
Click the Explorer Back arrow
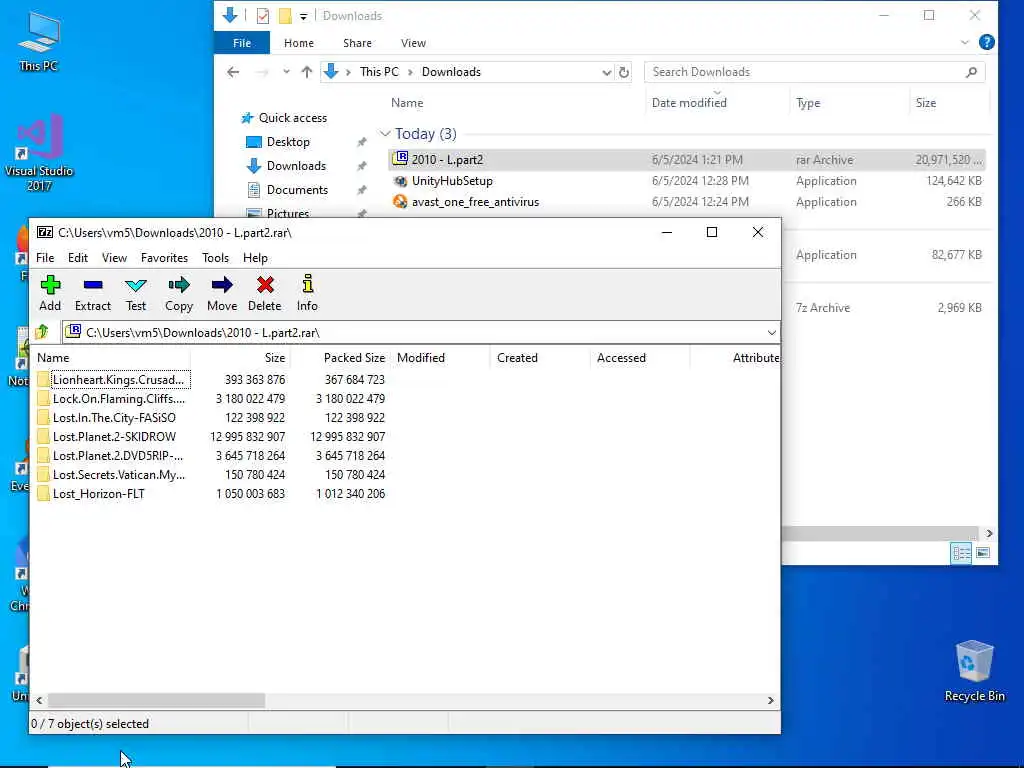233,72
